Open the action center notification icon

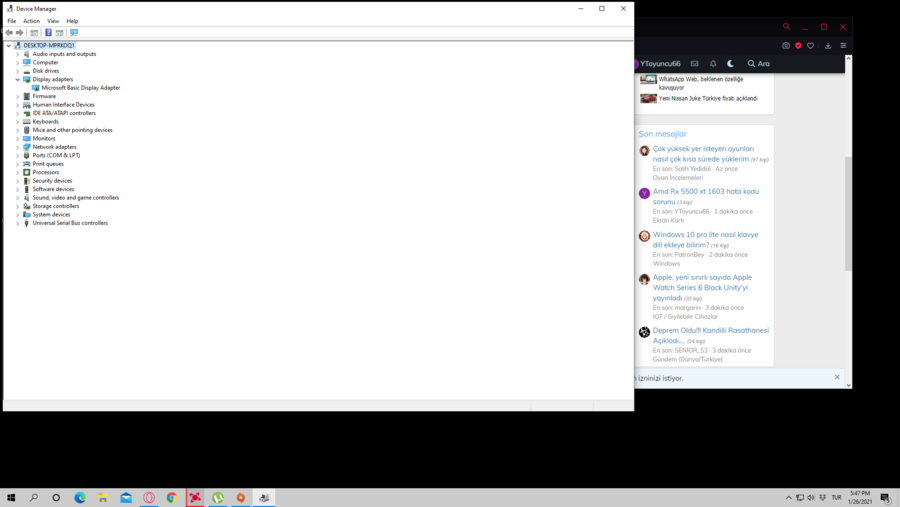(886, 498)
